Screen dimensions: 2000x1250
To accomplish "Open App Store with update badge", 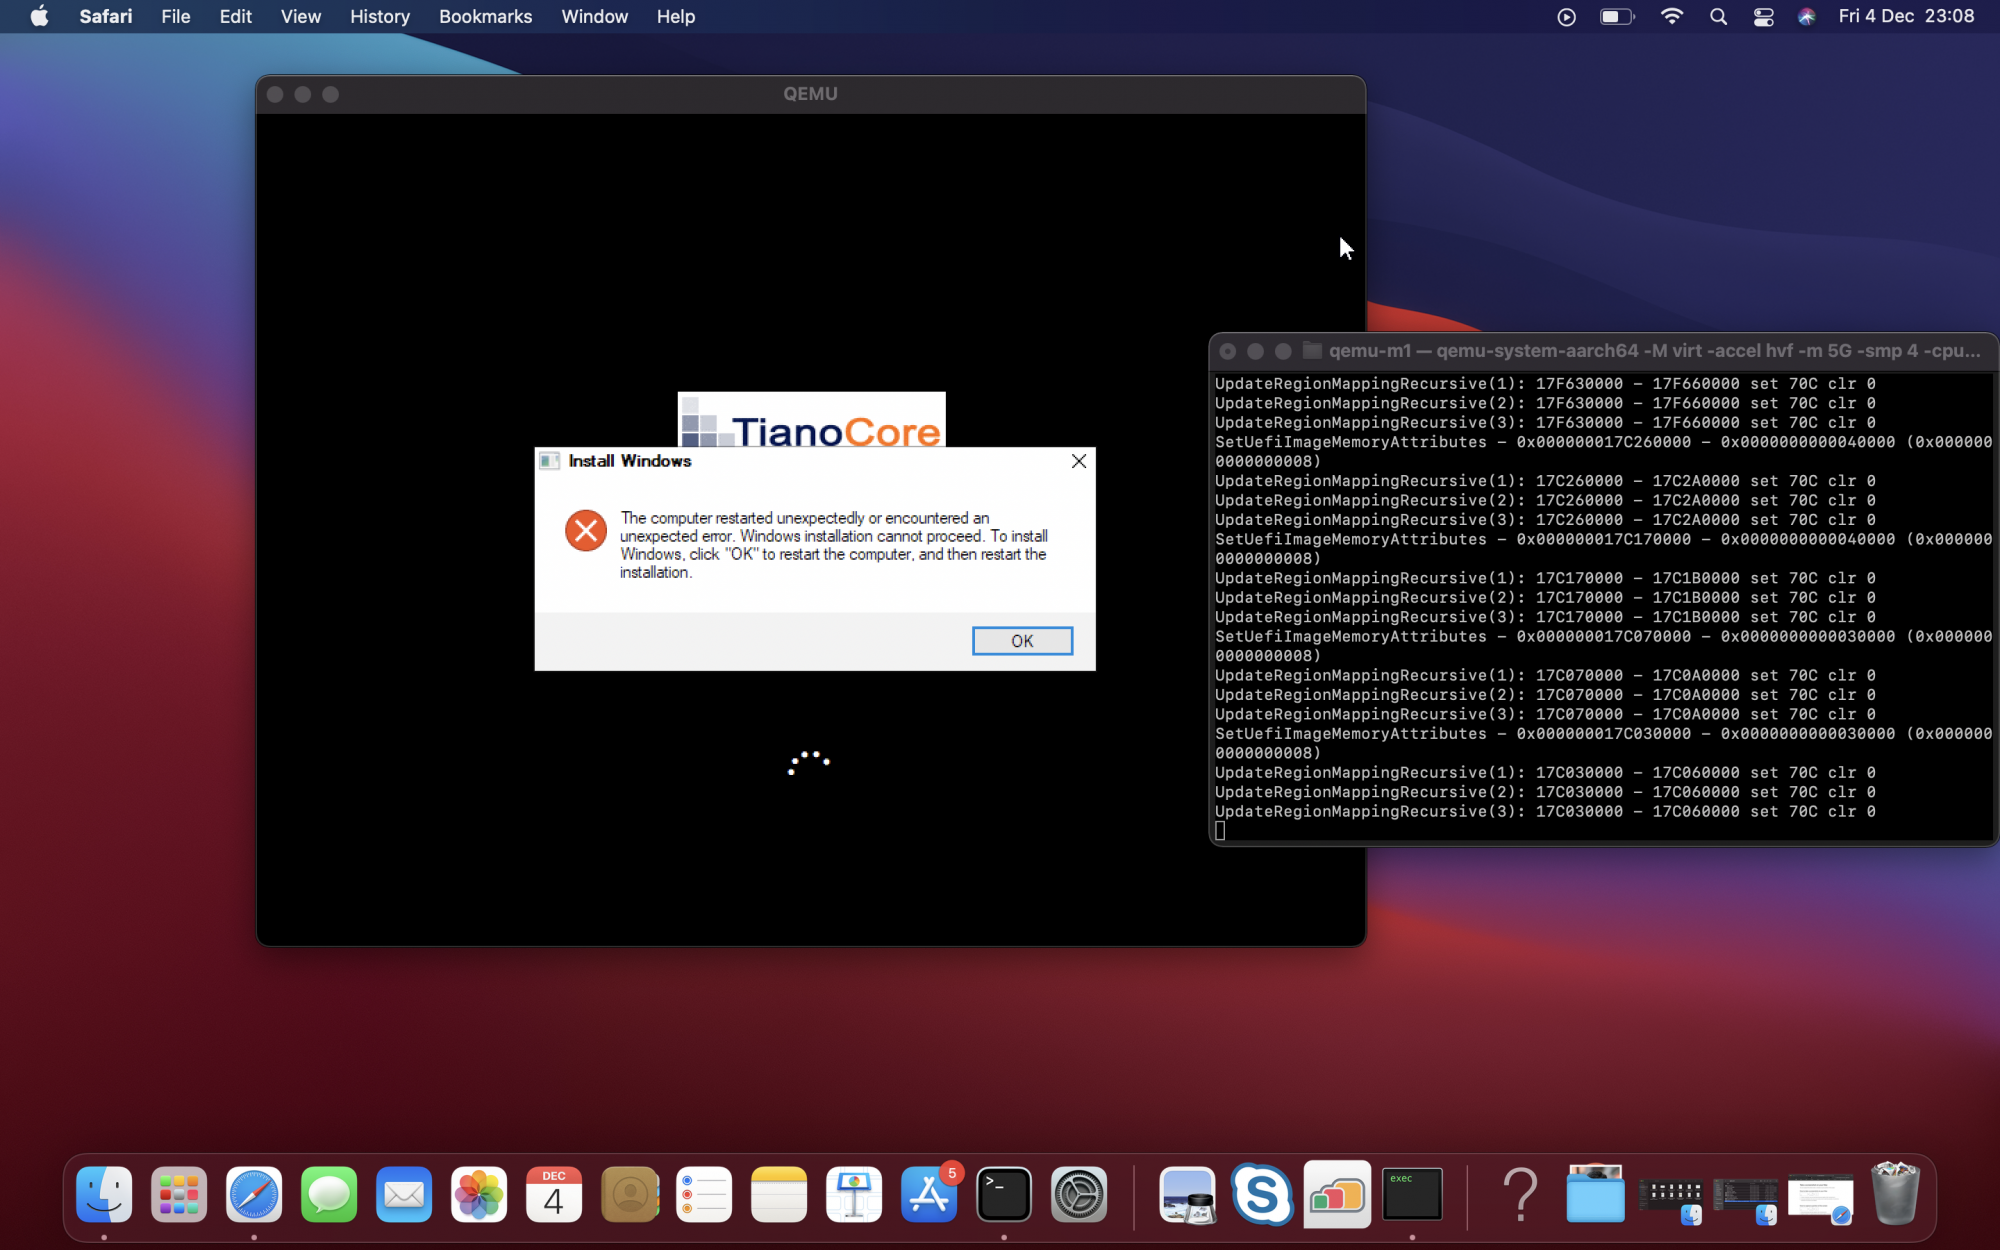I will (x=929, y=1194).
